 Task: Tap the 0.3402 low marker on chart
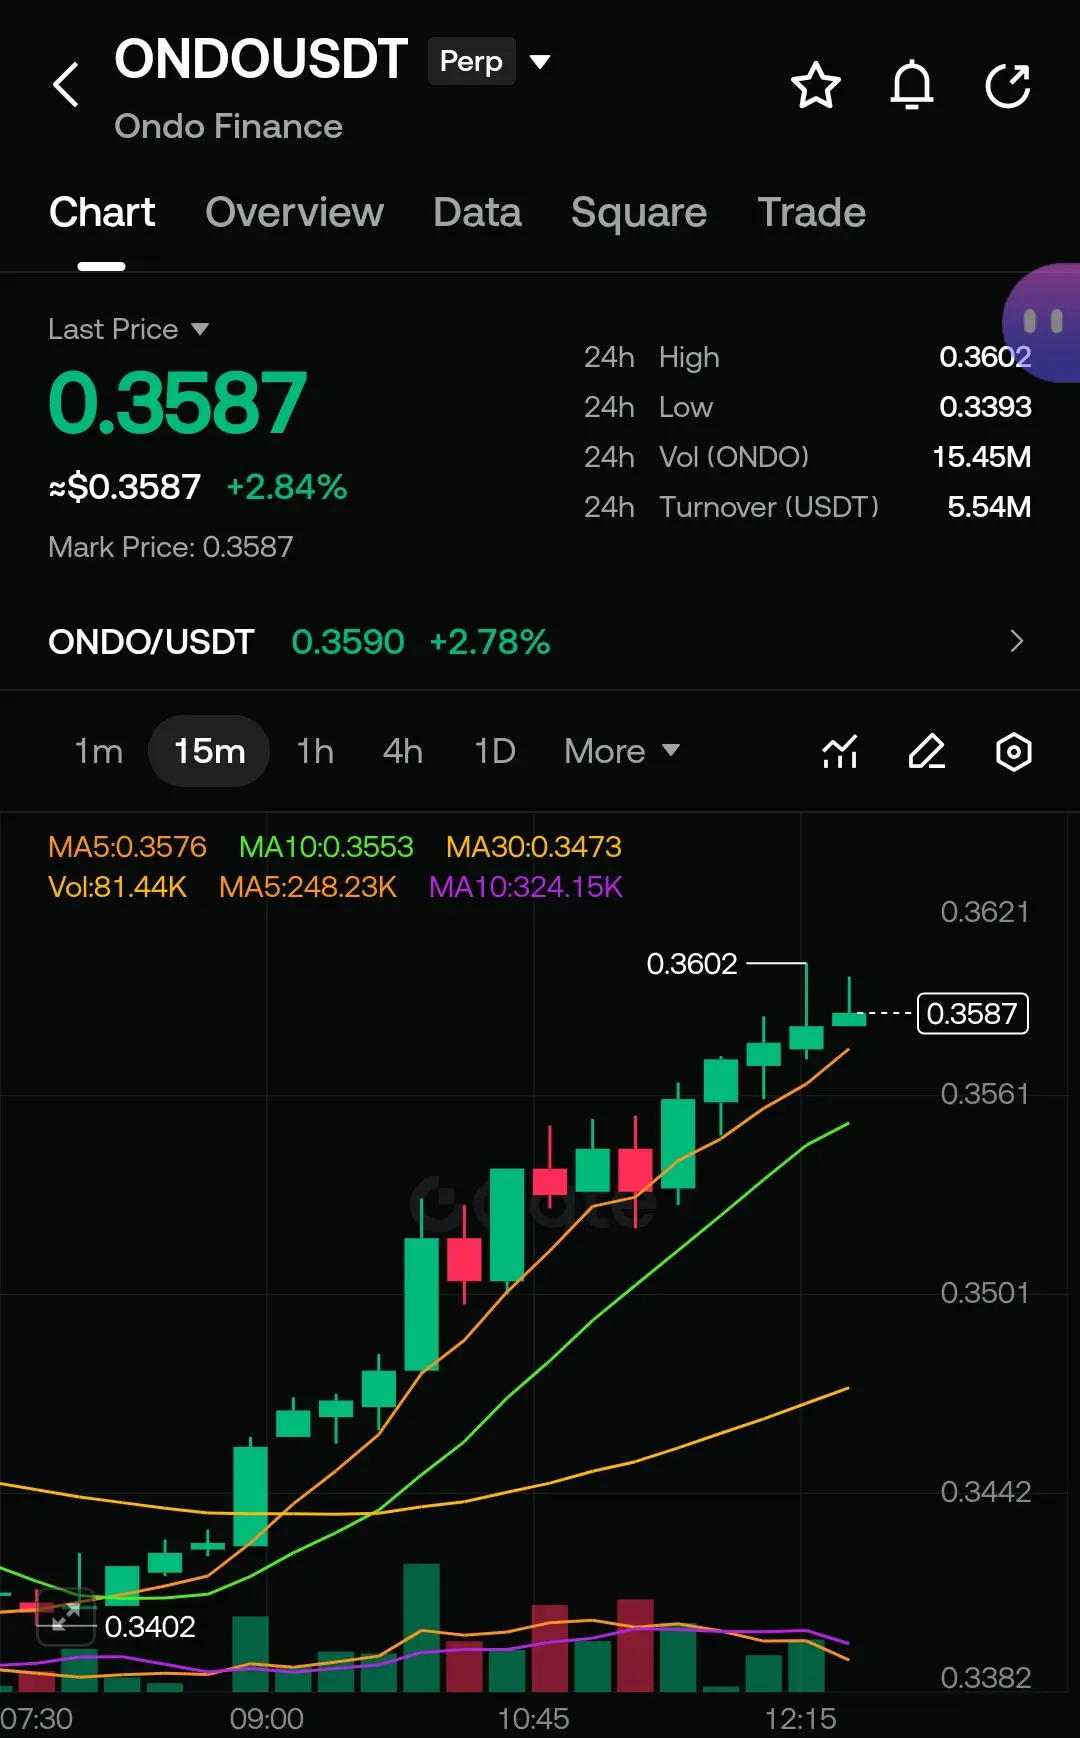tap(150, 1627)
